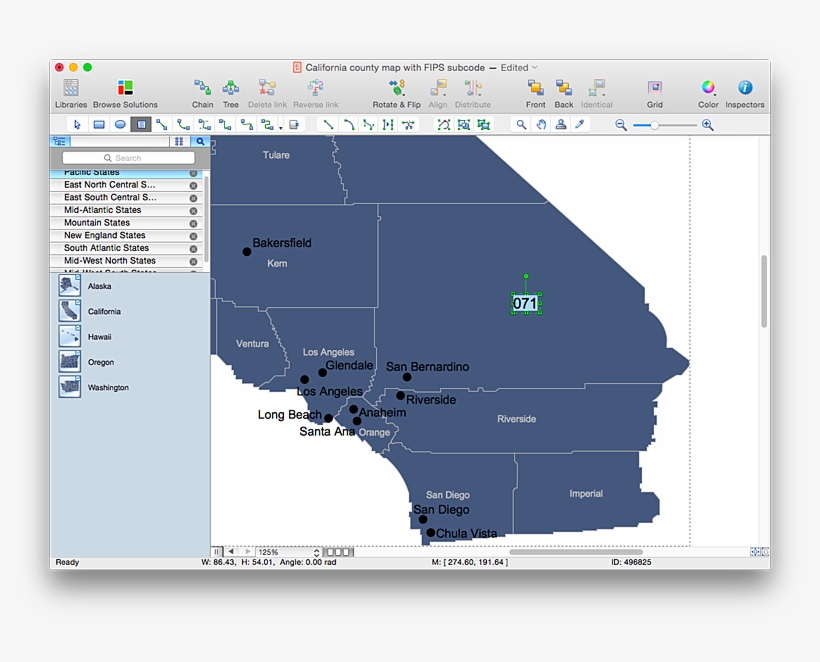Select the arrow pointer tool
Image resolution: width=820 pixels, height=662 pixels.
point(77,124)
